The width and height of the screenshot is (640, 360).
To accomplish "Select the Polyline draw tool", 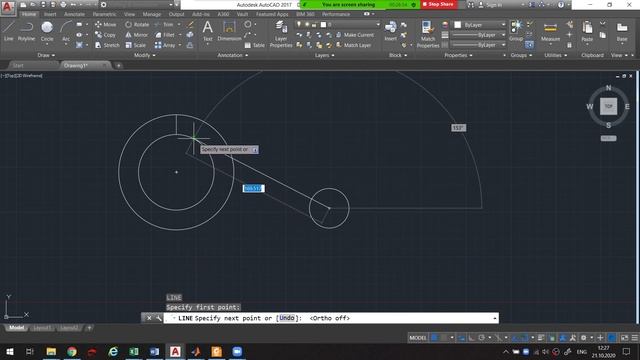I will coord(26,31).
